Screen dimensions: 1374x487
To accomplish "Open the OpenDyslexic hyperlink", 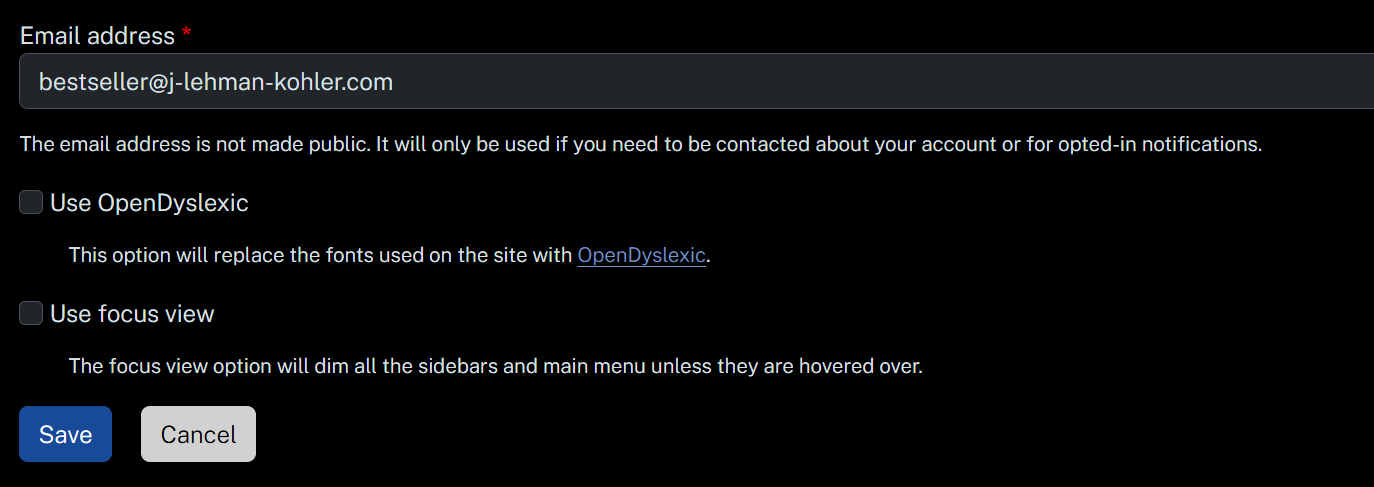I will [642, 255].
